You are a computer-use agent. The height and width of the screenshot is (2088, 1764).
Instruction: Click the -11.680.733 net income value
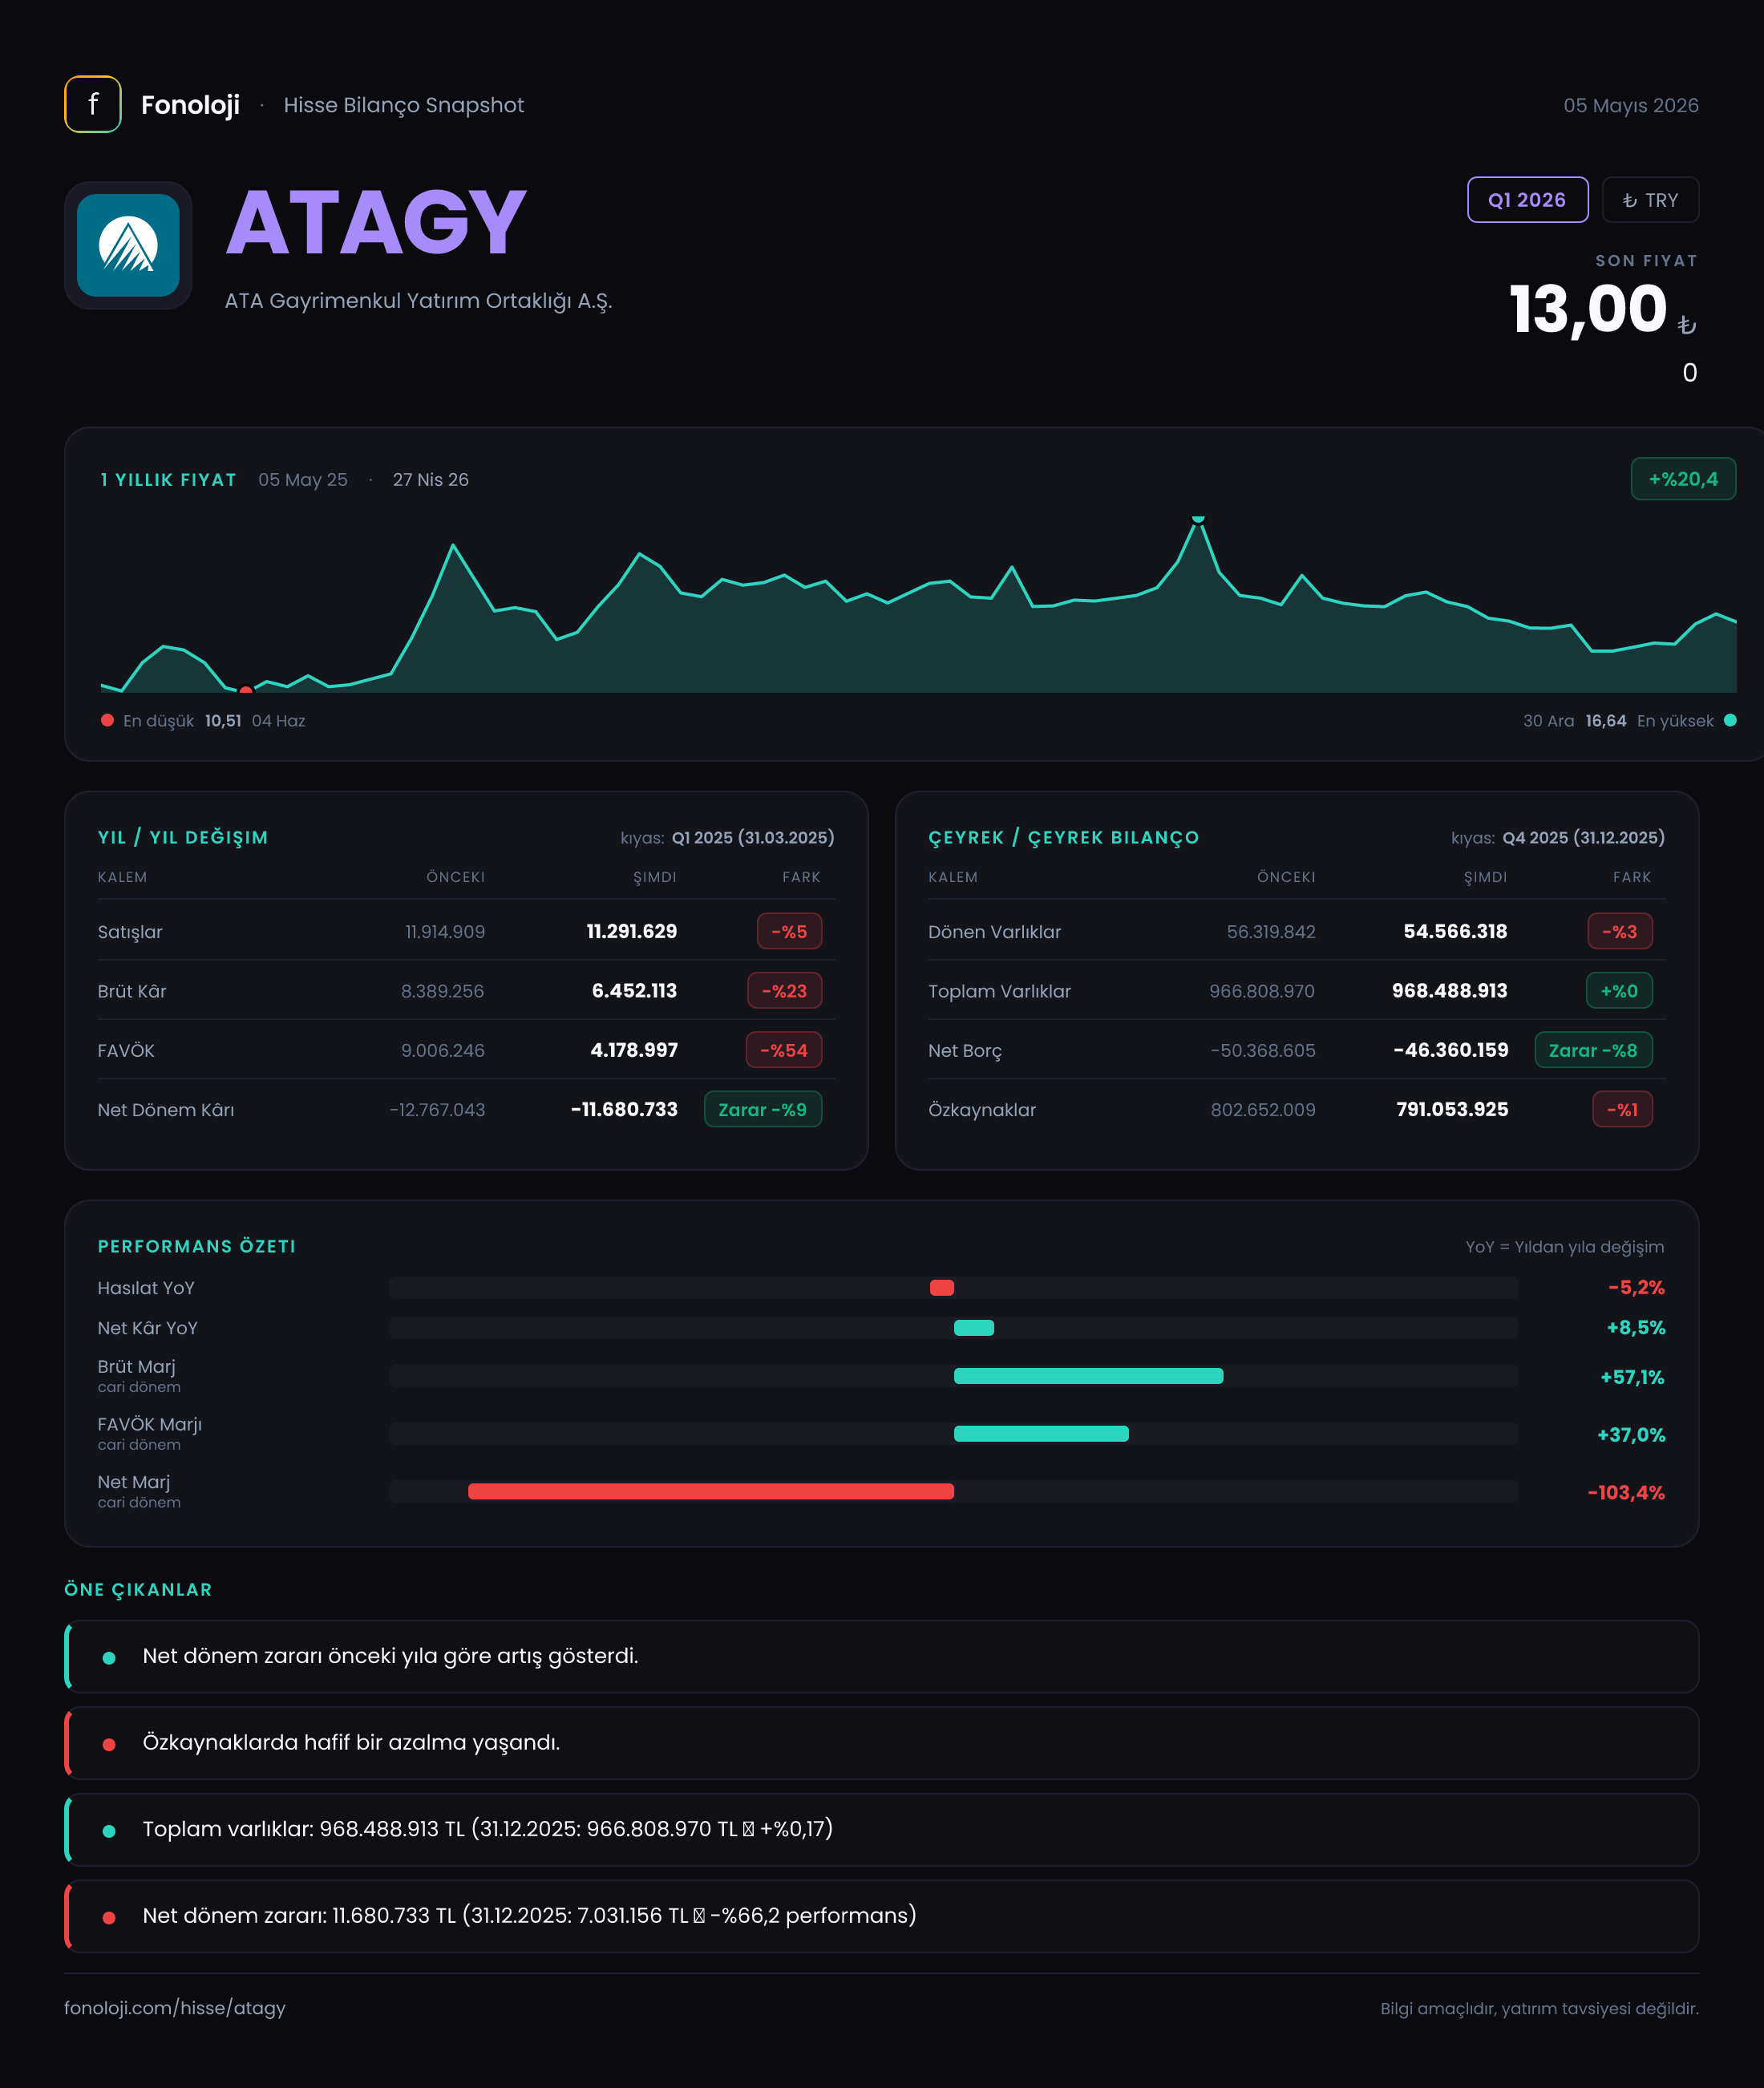pyautogui.click(x=624, y=1109)
